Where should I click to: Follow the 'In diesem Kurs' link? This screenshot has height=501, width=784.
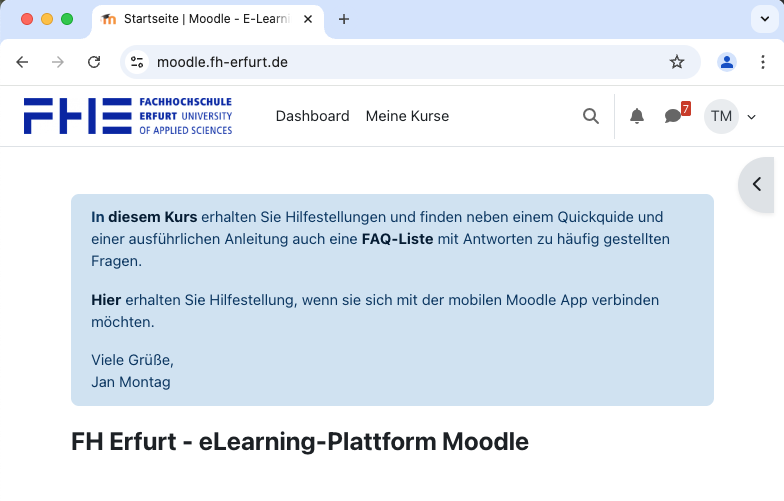(144, 216)
